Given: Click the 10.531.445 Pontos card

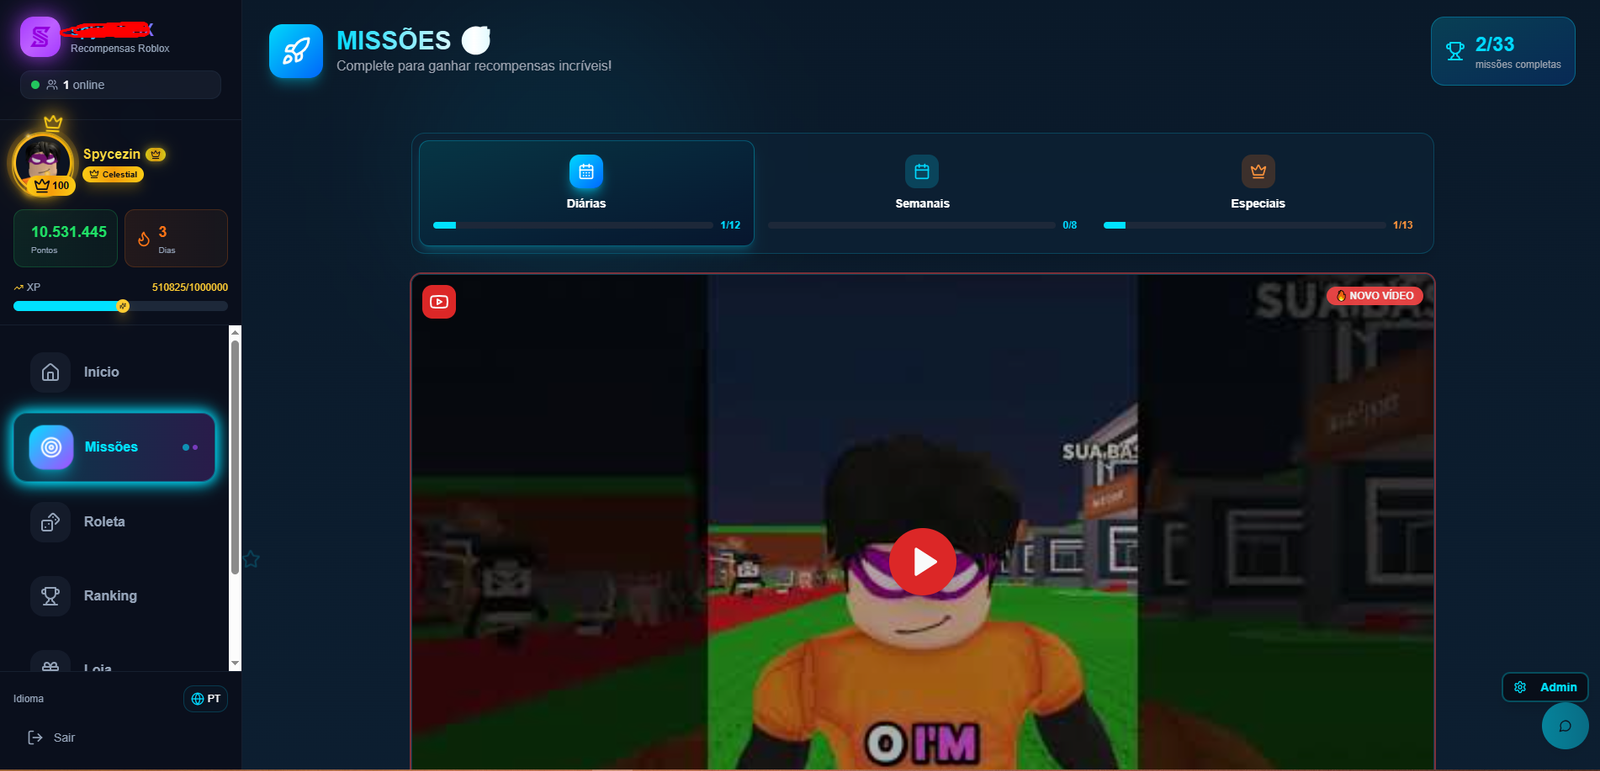Looking at the screenshot, I should pyautogui.click(x=66, y=238).
